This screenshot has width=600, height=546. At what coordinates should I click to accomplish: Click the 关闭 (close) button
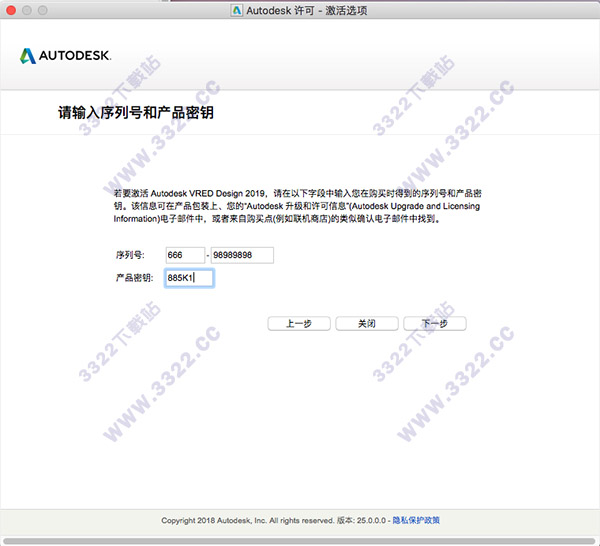367,324
